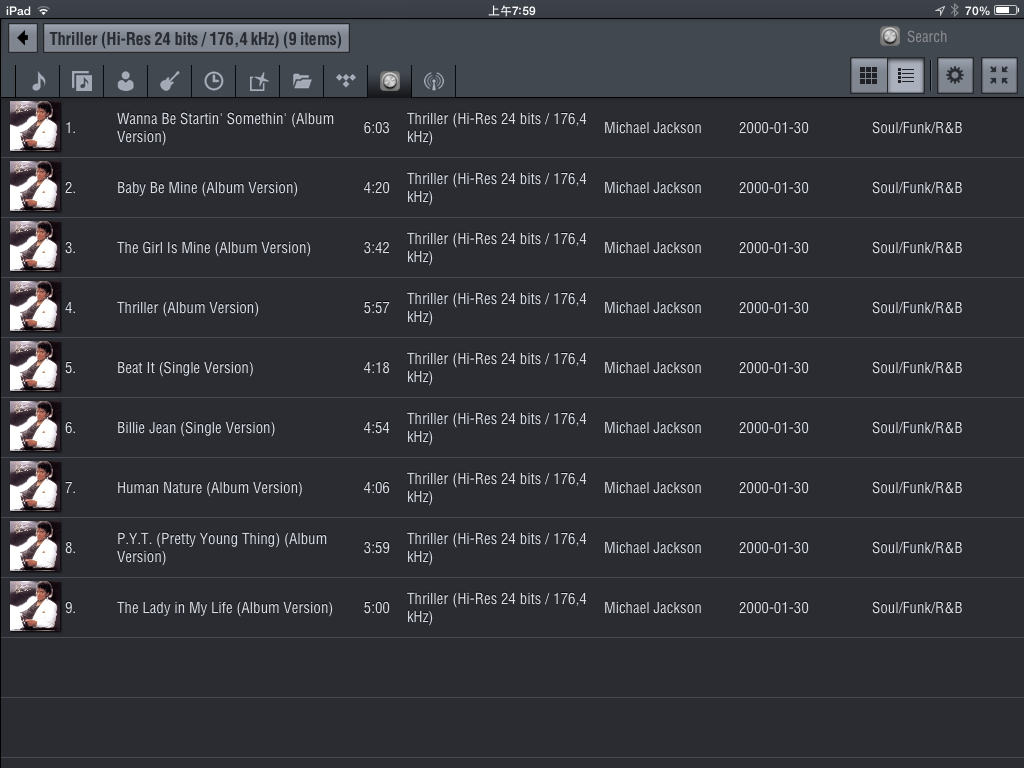
Task: Open the internet radio antenna tab
Action: (x=433, y=81)
